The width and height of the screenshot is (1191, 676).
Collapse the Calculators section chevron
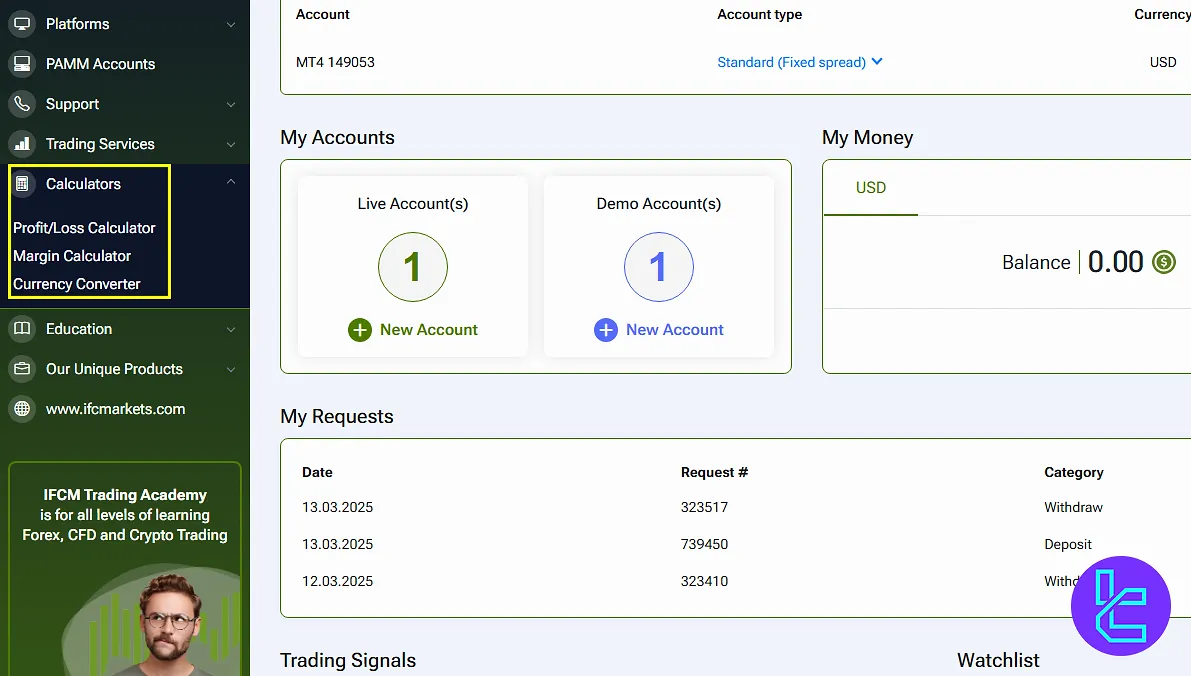point(231,183)
